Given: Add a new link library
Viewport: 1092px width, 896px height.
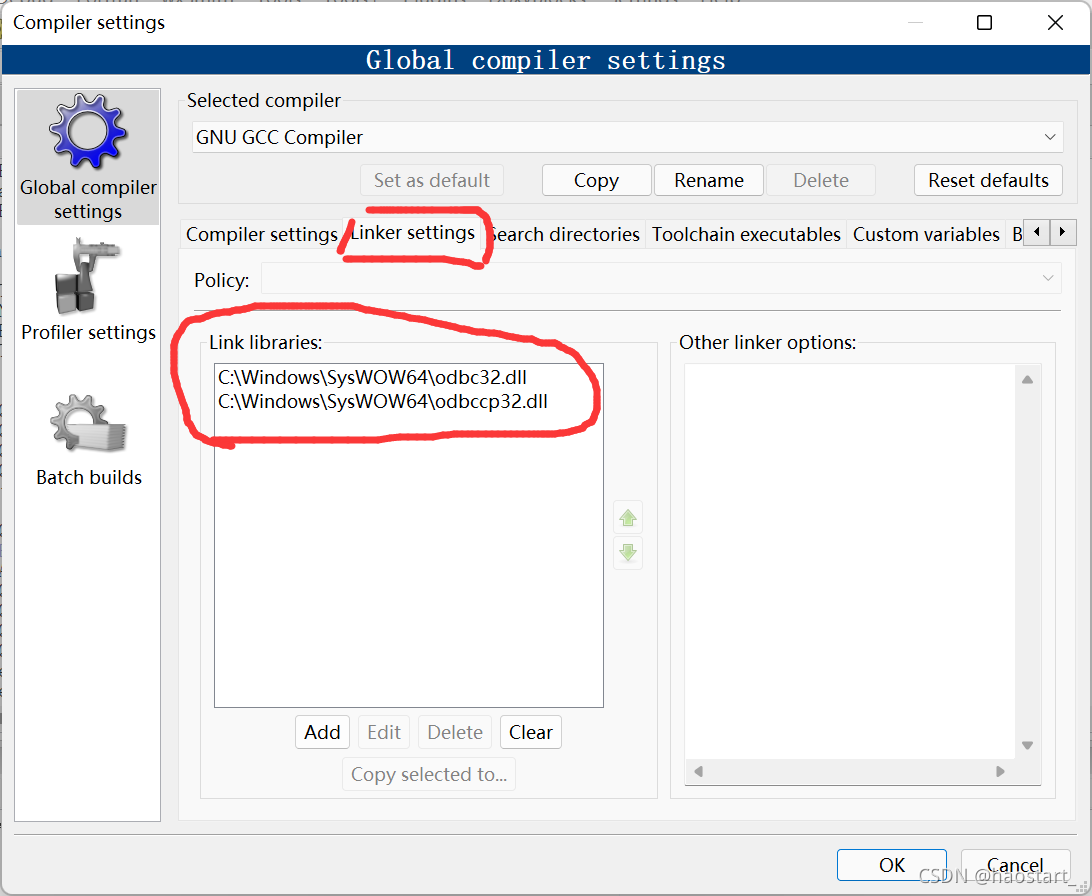Looking at the screenshot, I should pos(322,732).
